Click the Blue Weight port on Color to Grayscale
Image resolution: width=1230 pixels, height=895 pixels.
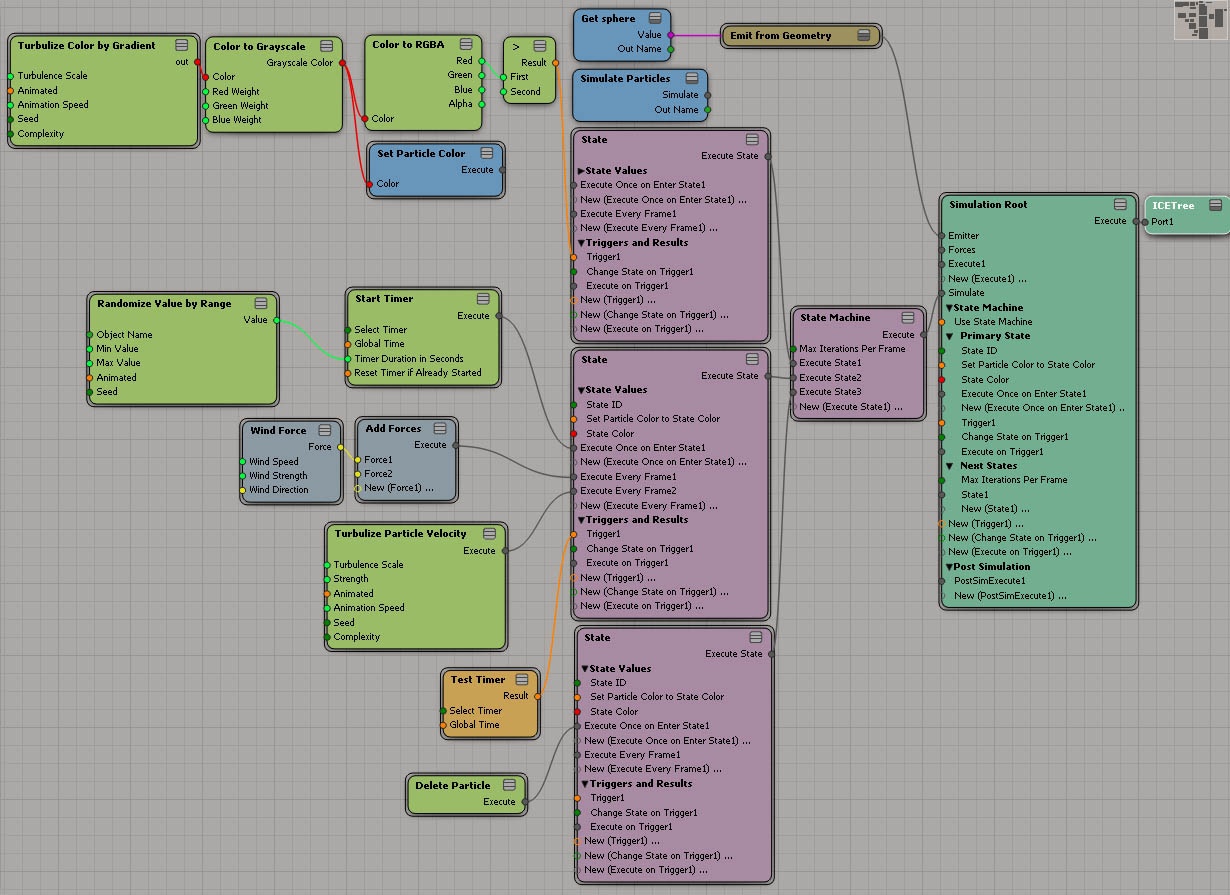206,120
